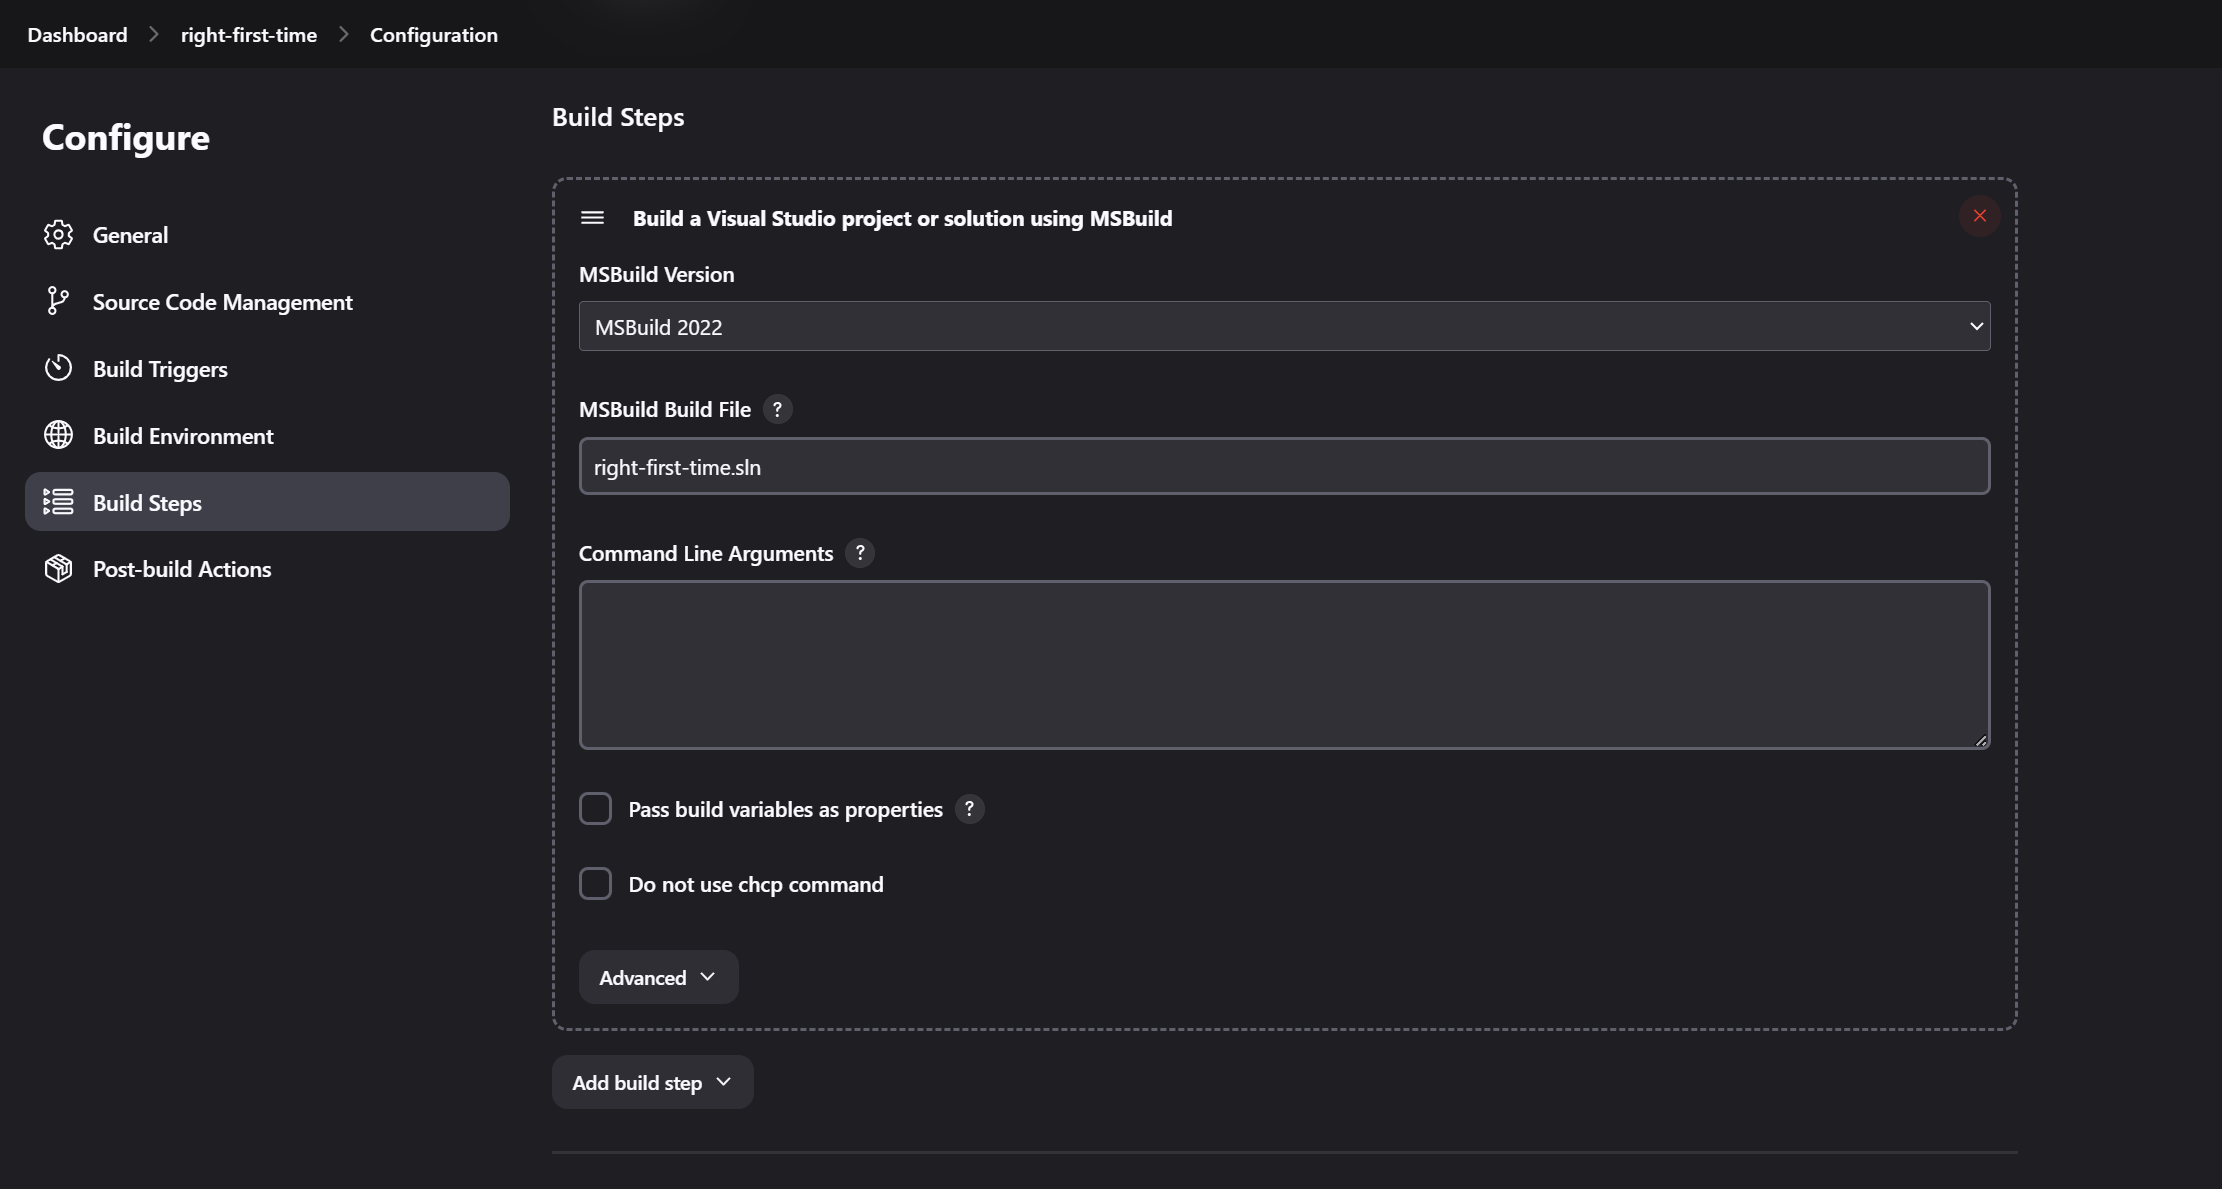Open right-first-time breadcrumb link
The height and width of the screenshot is (1189, 2222).
(x=249, y=35)
